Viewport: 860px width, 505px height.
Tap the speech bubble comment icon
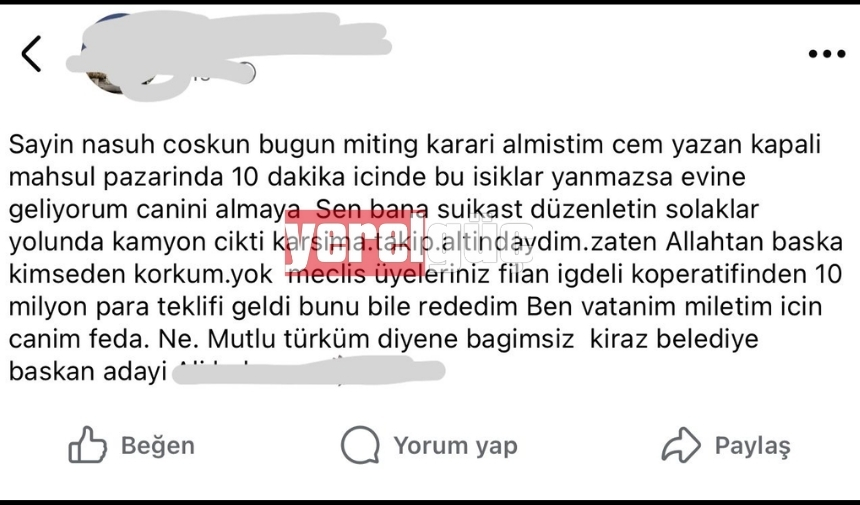360,445
